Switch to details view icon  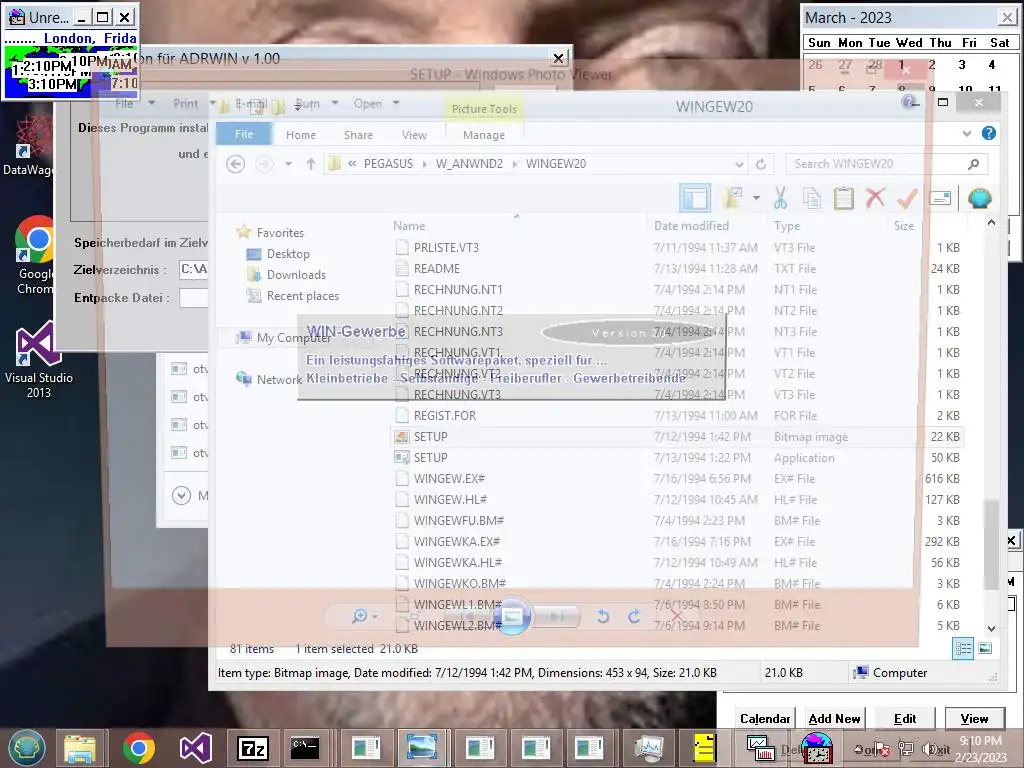pyautogui.click(x=963, y=648)
